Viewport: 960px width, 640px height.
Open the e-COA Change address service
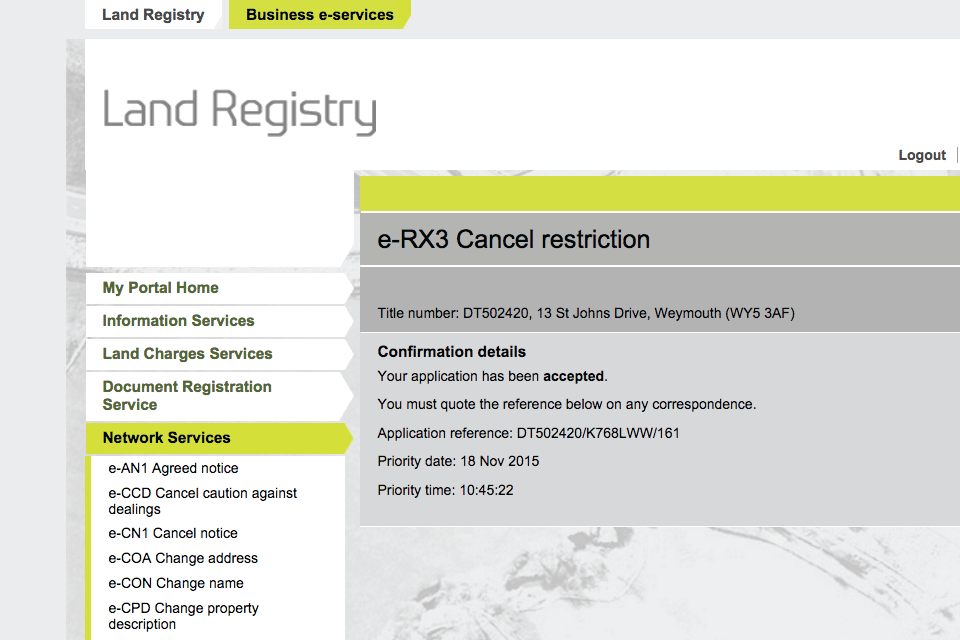click(x=183, y=558)
